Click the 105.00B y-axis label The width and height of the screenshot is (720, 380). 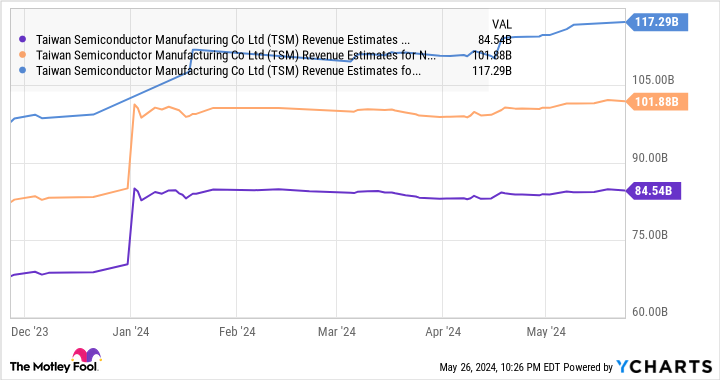coord(653,80)
